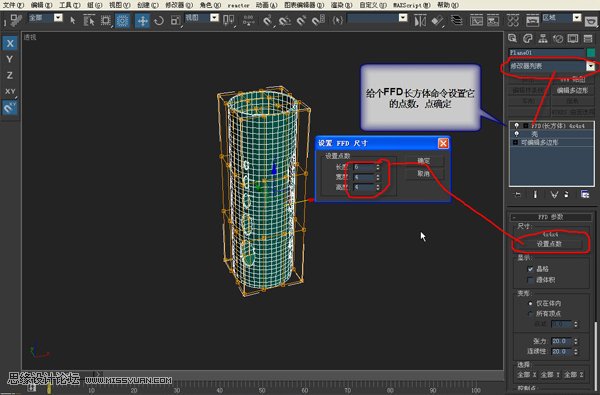Activate the Select and Scale tool
This screenshot has width=600, height=395.
coord(176,20)
